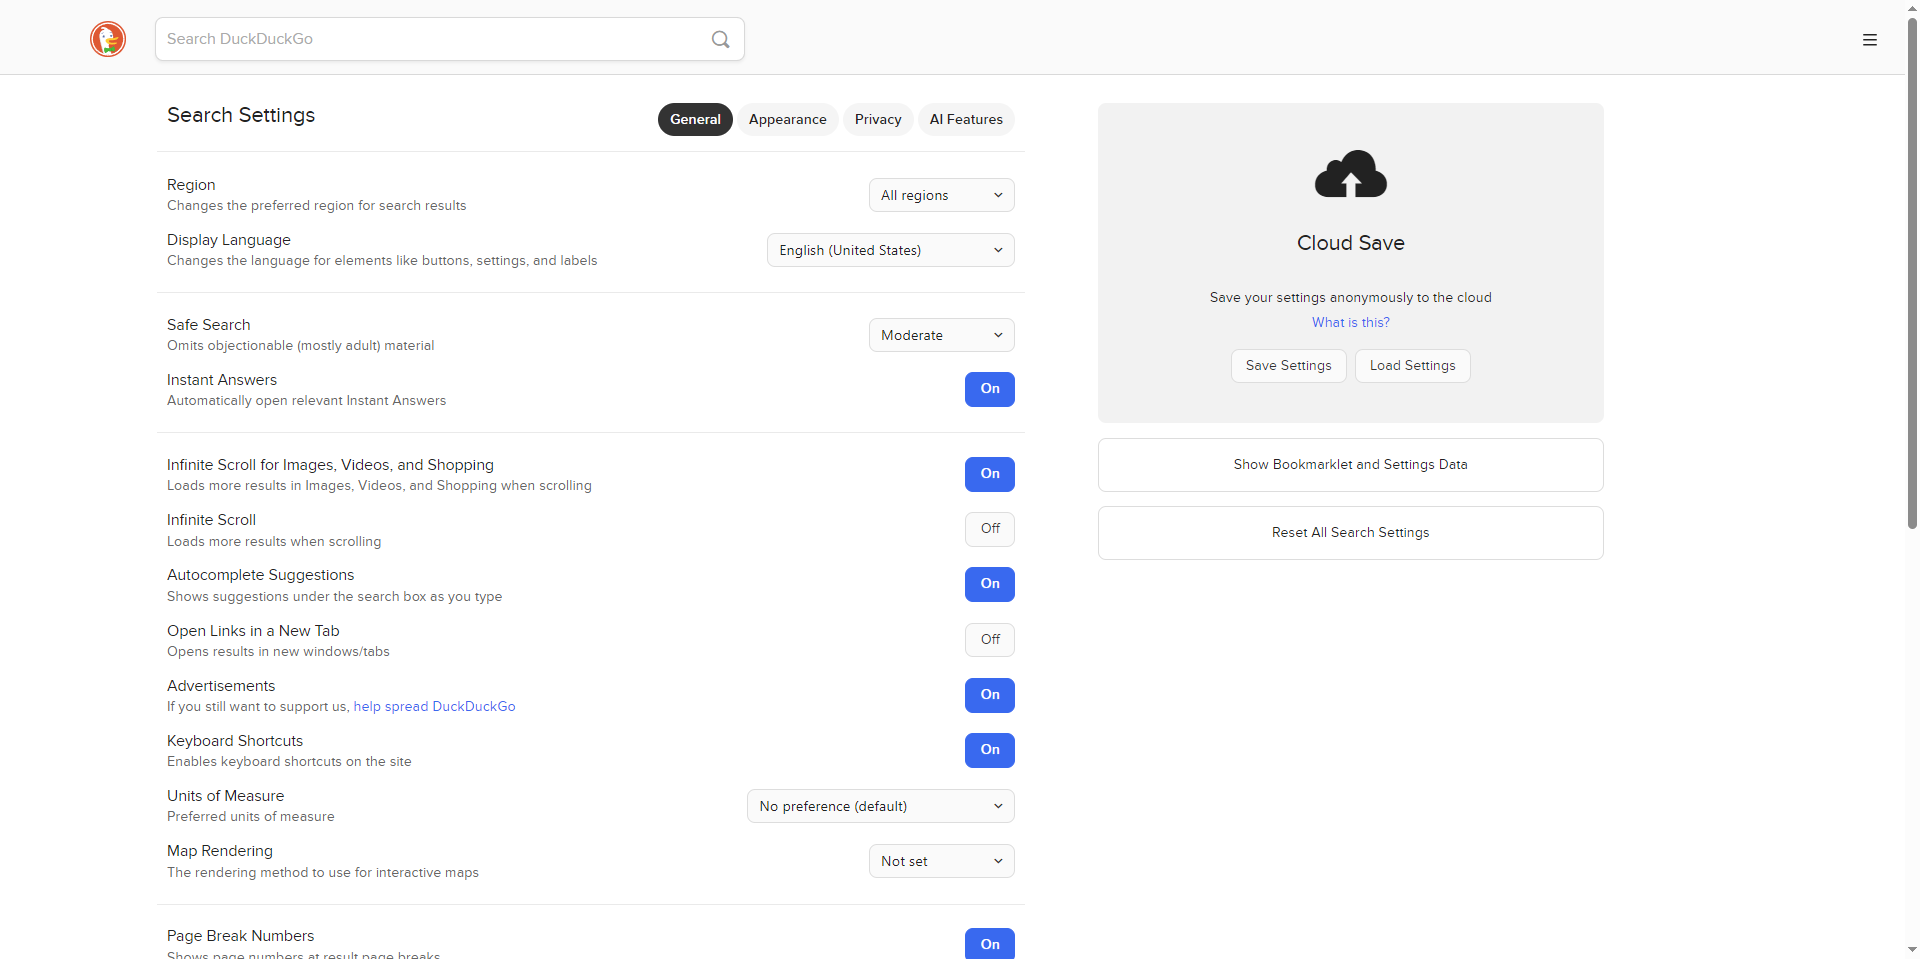
Task: Click the Save Settings button
Action: point(1288,366)
